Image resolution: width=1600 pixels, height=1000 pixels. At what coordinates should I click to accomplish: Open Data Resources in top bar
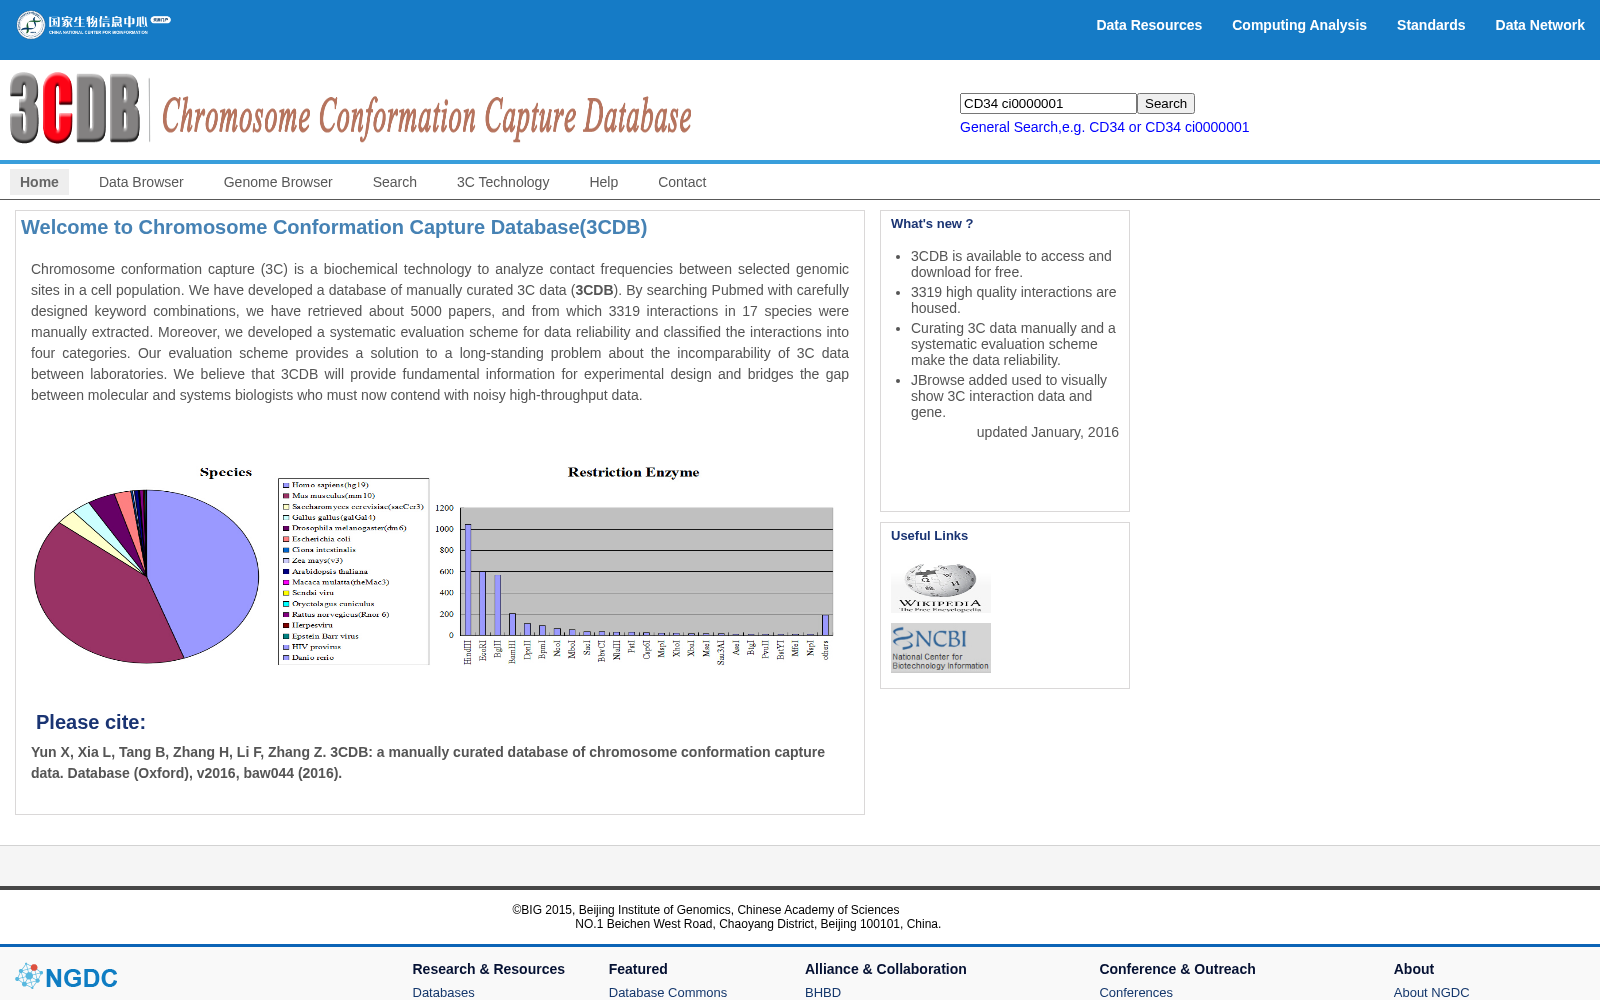(1149, 25)
